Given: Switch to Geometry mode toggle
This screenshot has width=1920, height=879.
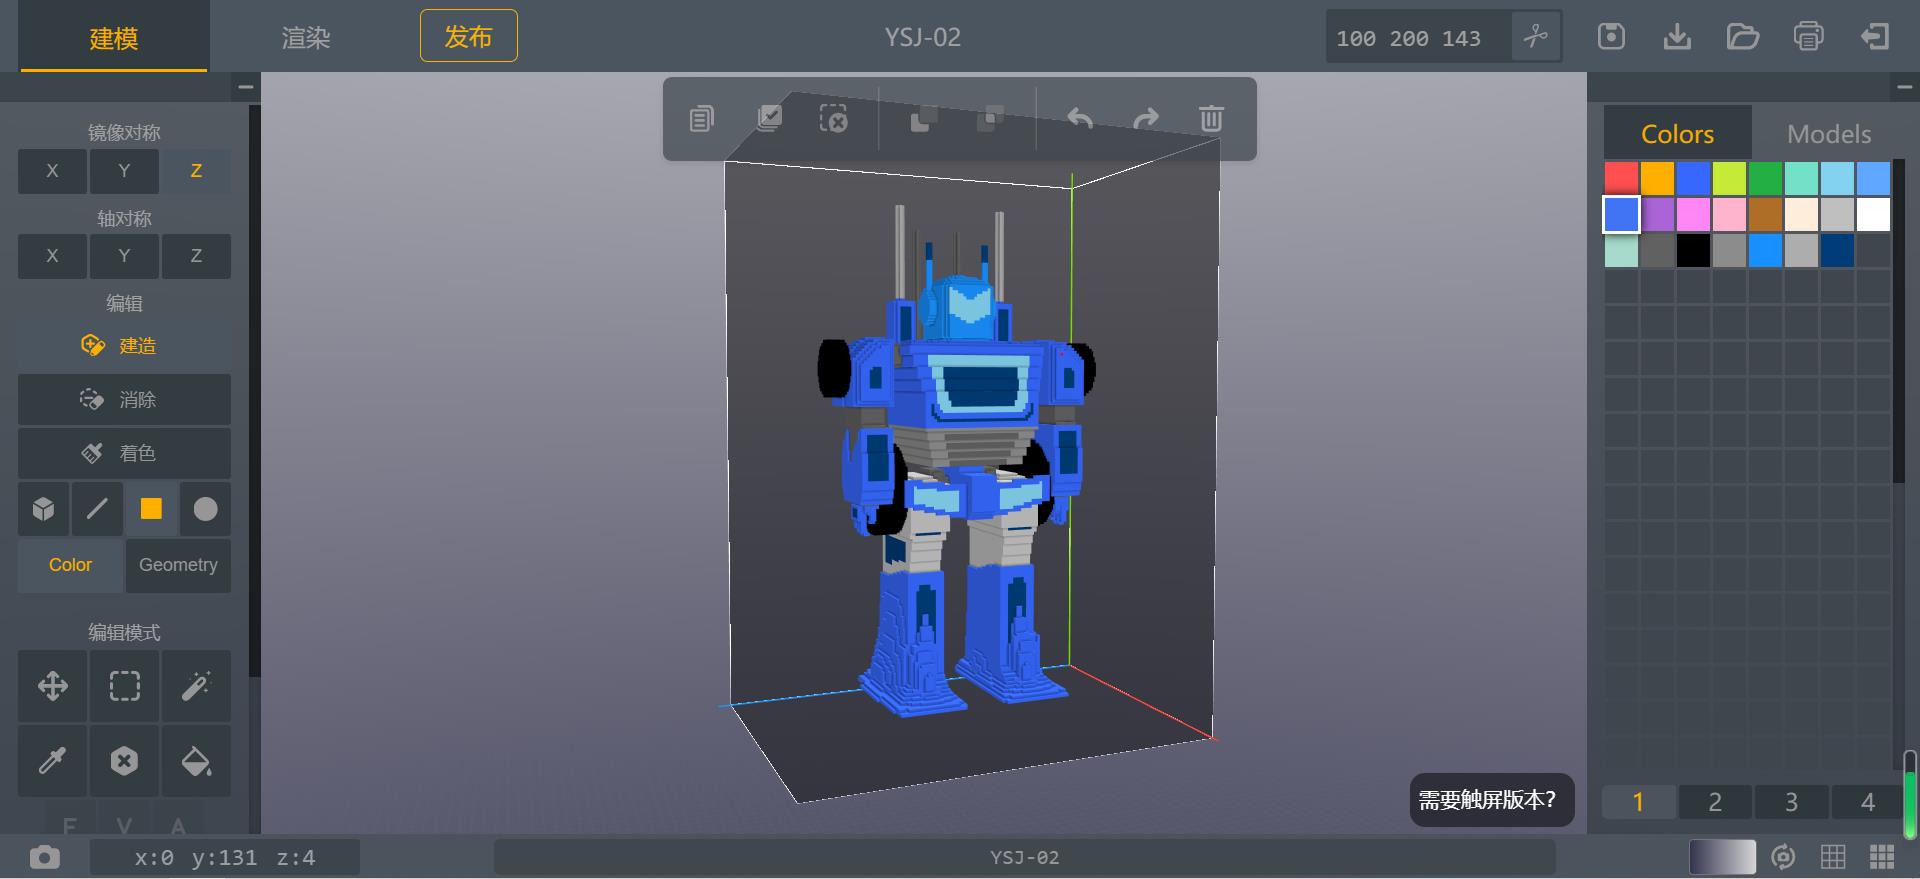Looking at the screenshot, I should tap(178, 565).
